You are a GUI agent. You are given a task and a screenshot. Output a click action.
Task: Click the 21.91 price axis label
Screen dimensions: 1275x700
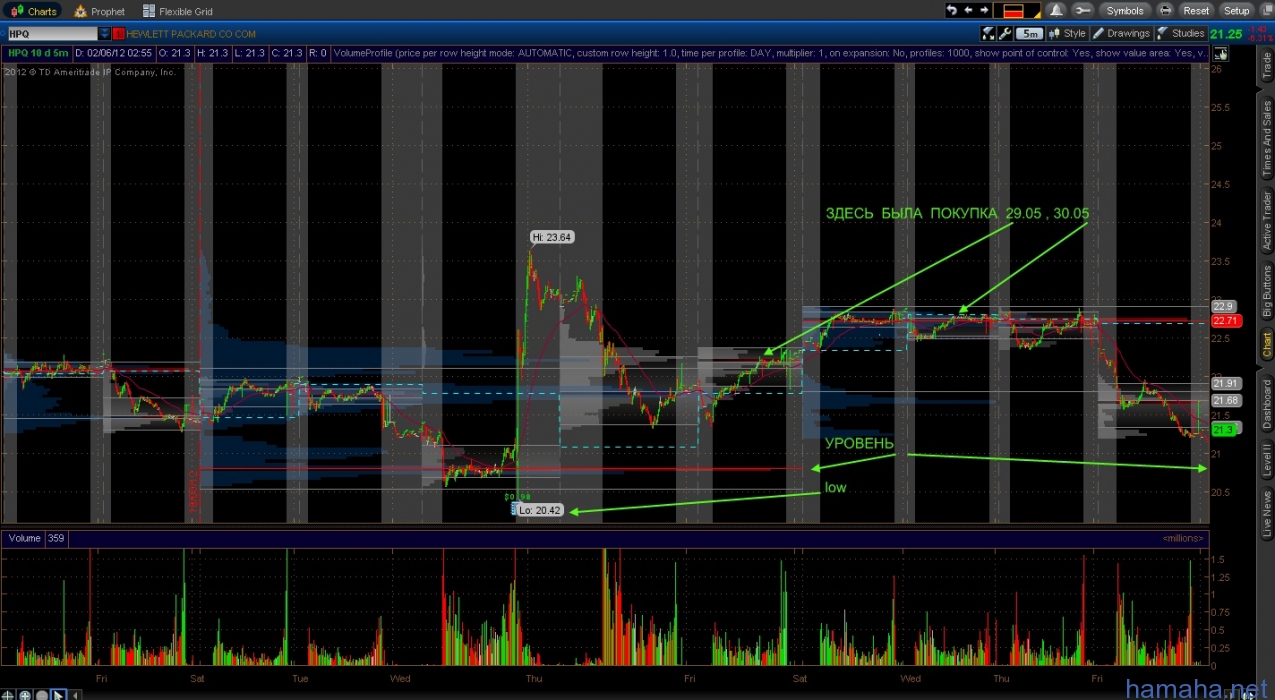pyautogui.click(x=1225, y=383)
